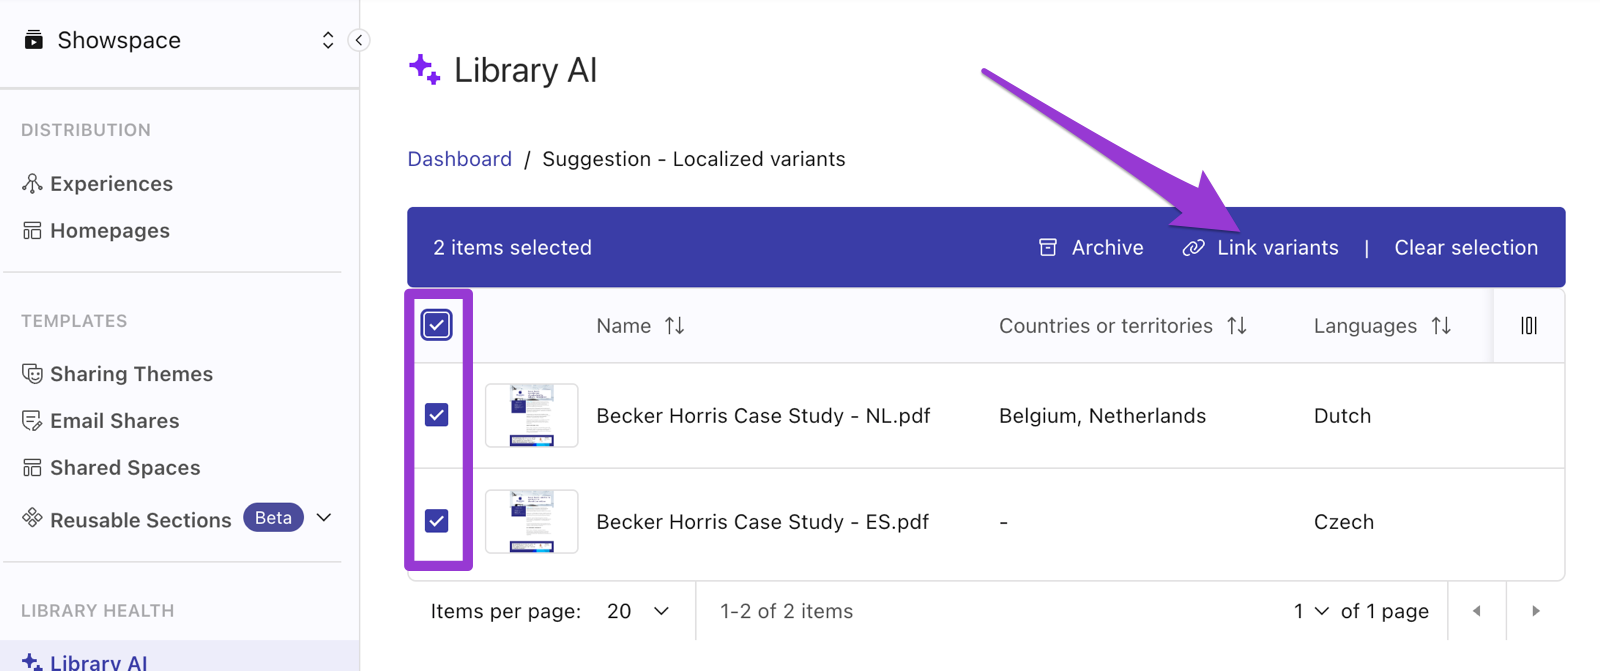The width and height of the screenshot is (1600, 671).
Task: Sort by Name column arrows
Action: 675,326
